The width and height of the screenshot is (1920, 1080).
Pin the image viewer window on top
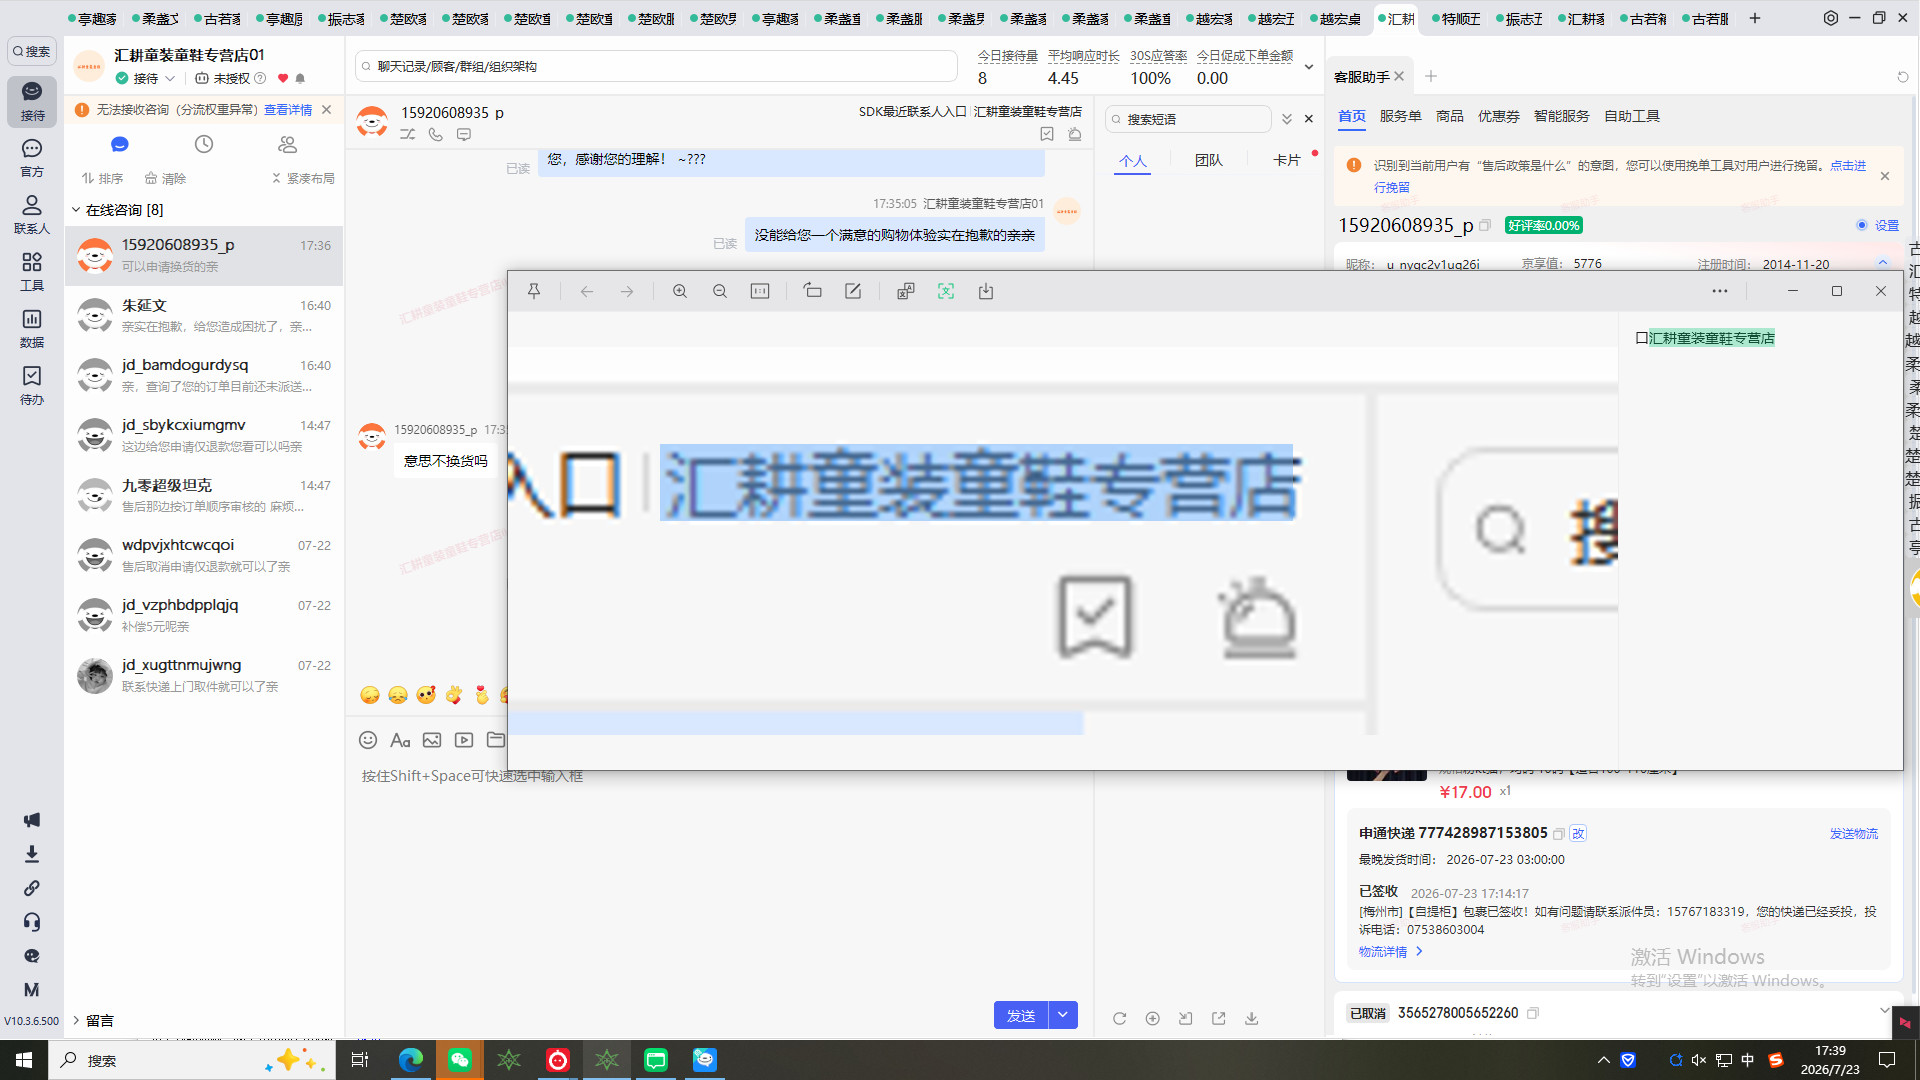point(534,291)
